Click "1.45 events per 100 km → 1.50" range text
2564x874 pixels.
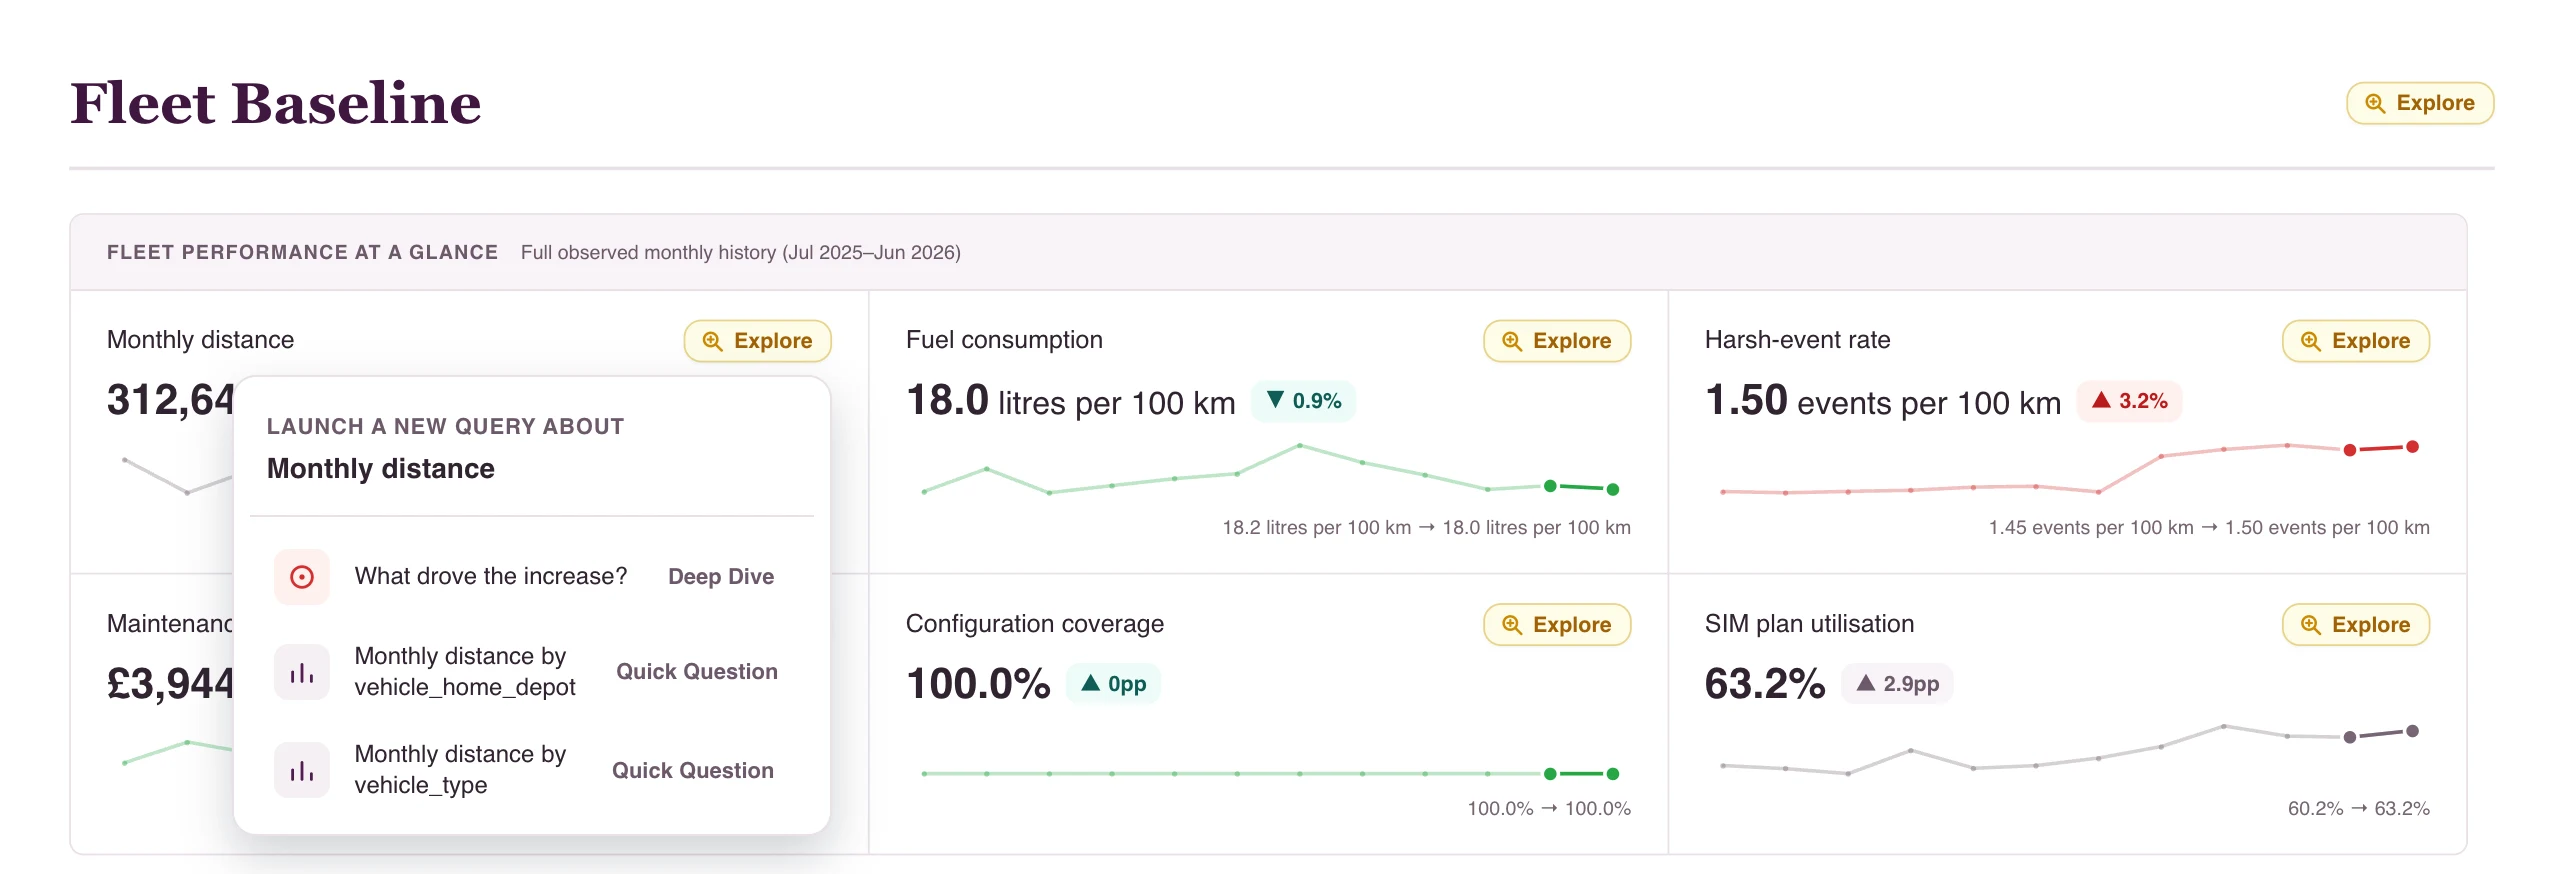[2209, 528]
